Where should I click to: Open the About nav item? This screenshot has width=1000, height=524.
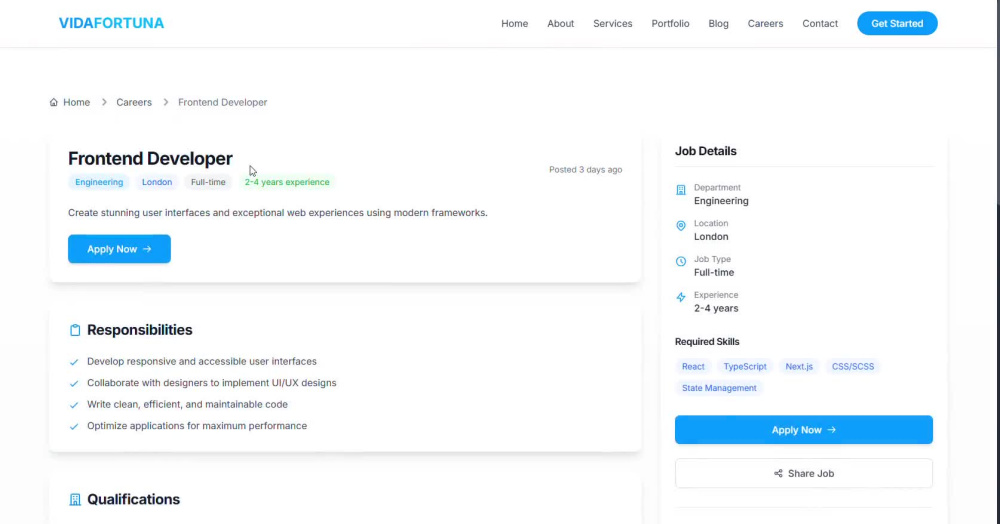click(560, 24)
